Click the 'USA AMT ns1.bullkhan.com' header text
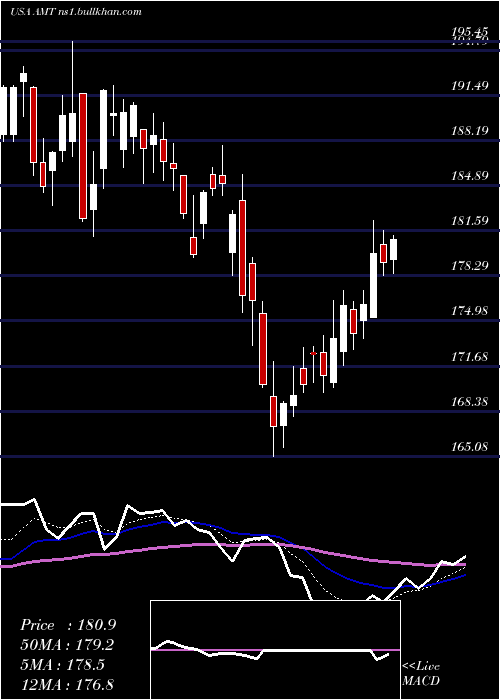500x700 pixels. tap(75, 12)
